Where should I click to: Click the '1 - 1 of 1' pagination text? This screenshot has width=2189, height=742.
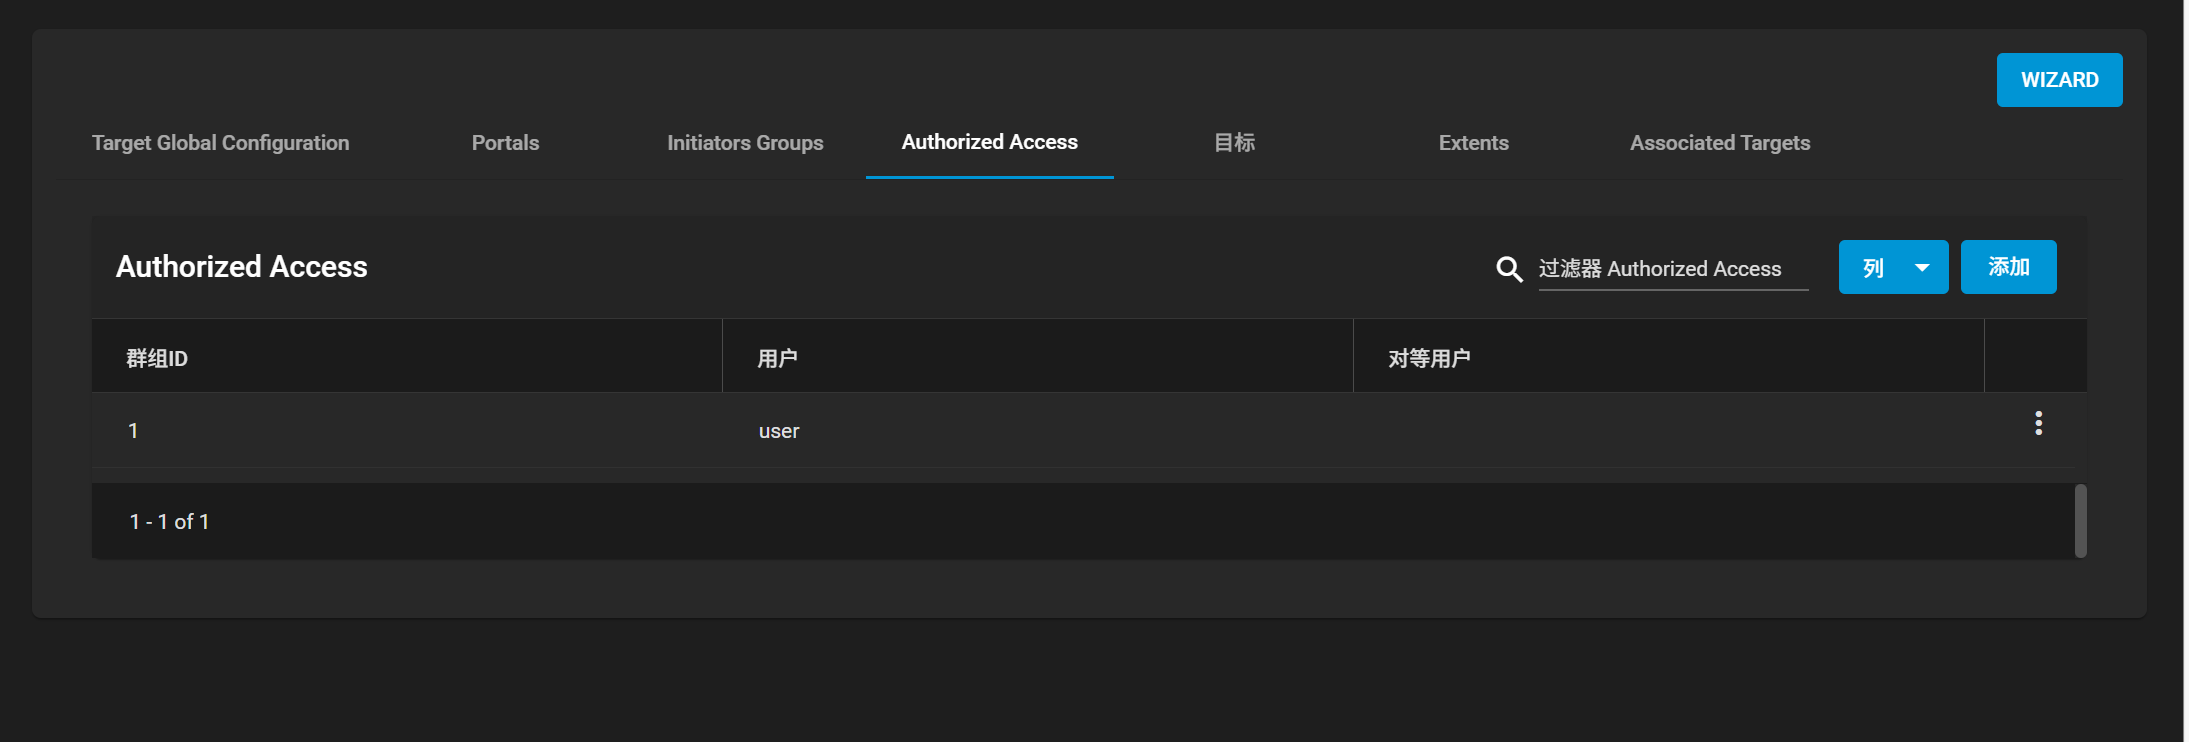169,522
